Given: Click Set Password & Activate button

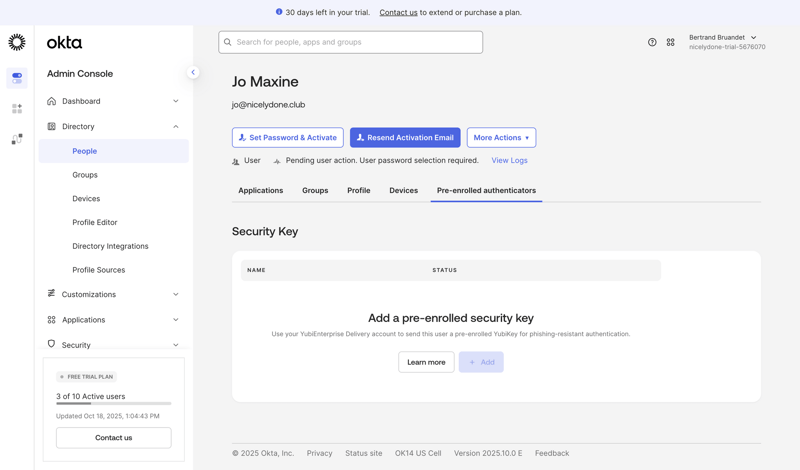Looking at the screenshot, I should [288, 138].
